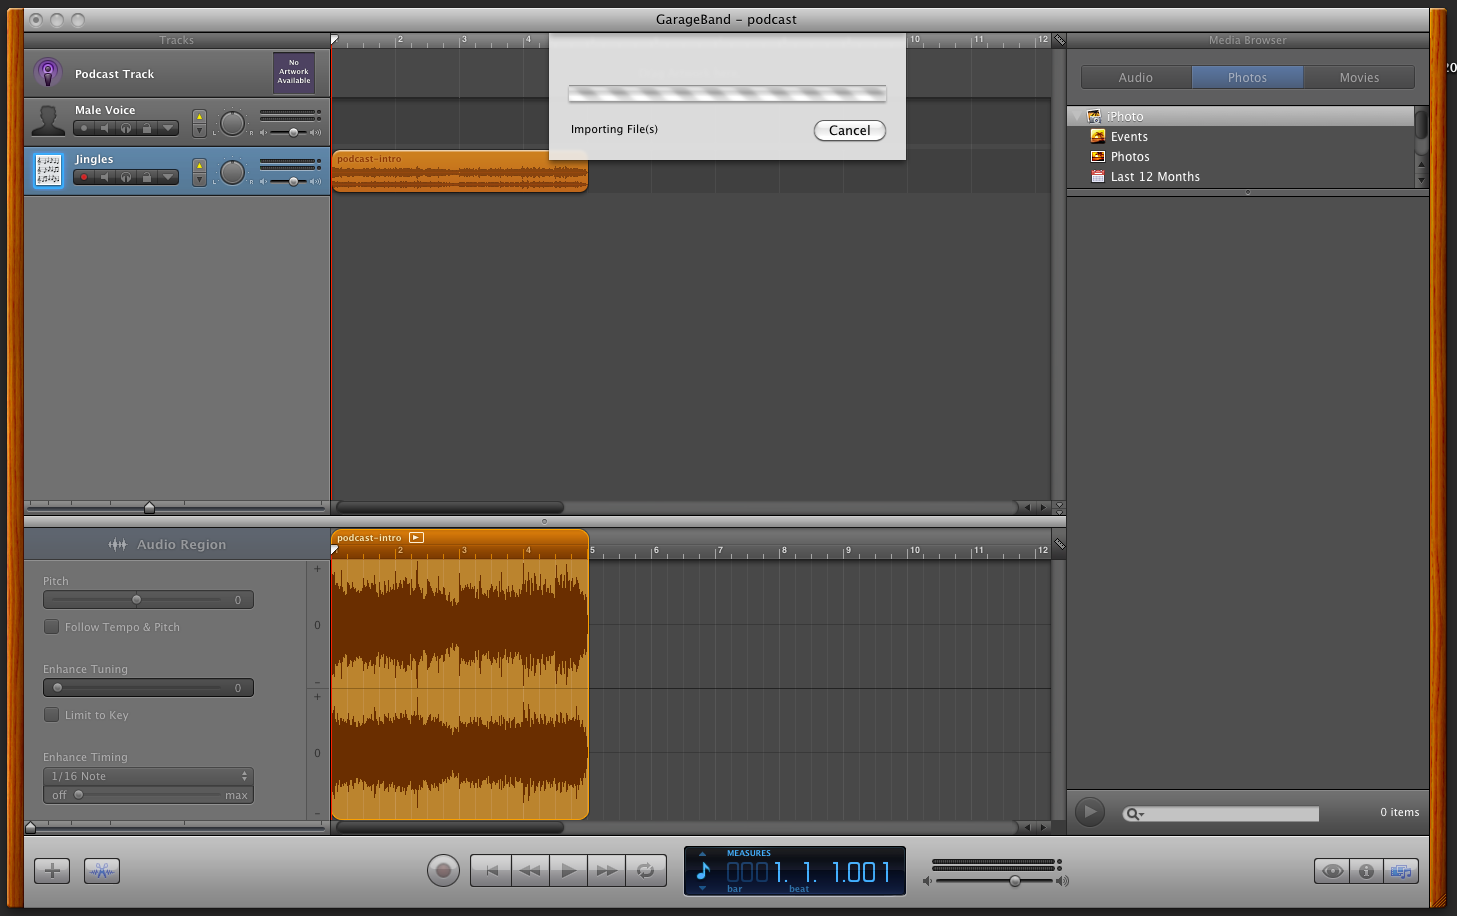
Task: Select the Jingles sheet music icon
Action: 48,171
